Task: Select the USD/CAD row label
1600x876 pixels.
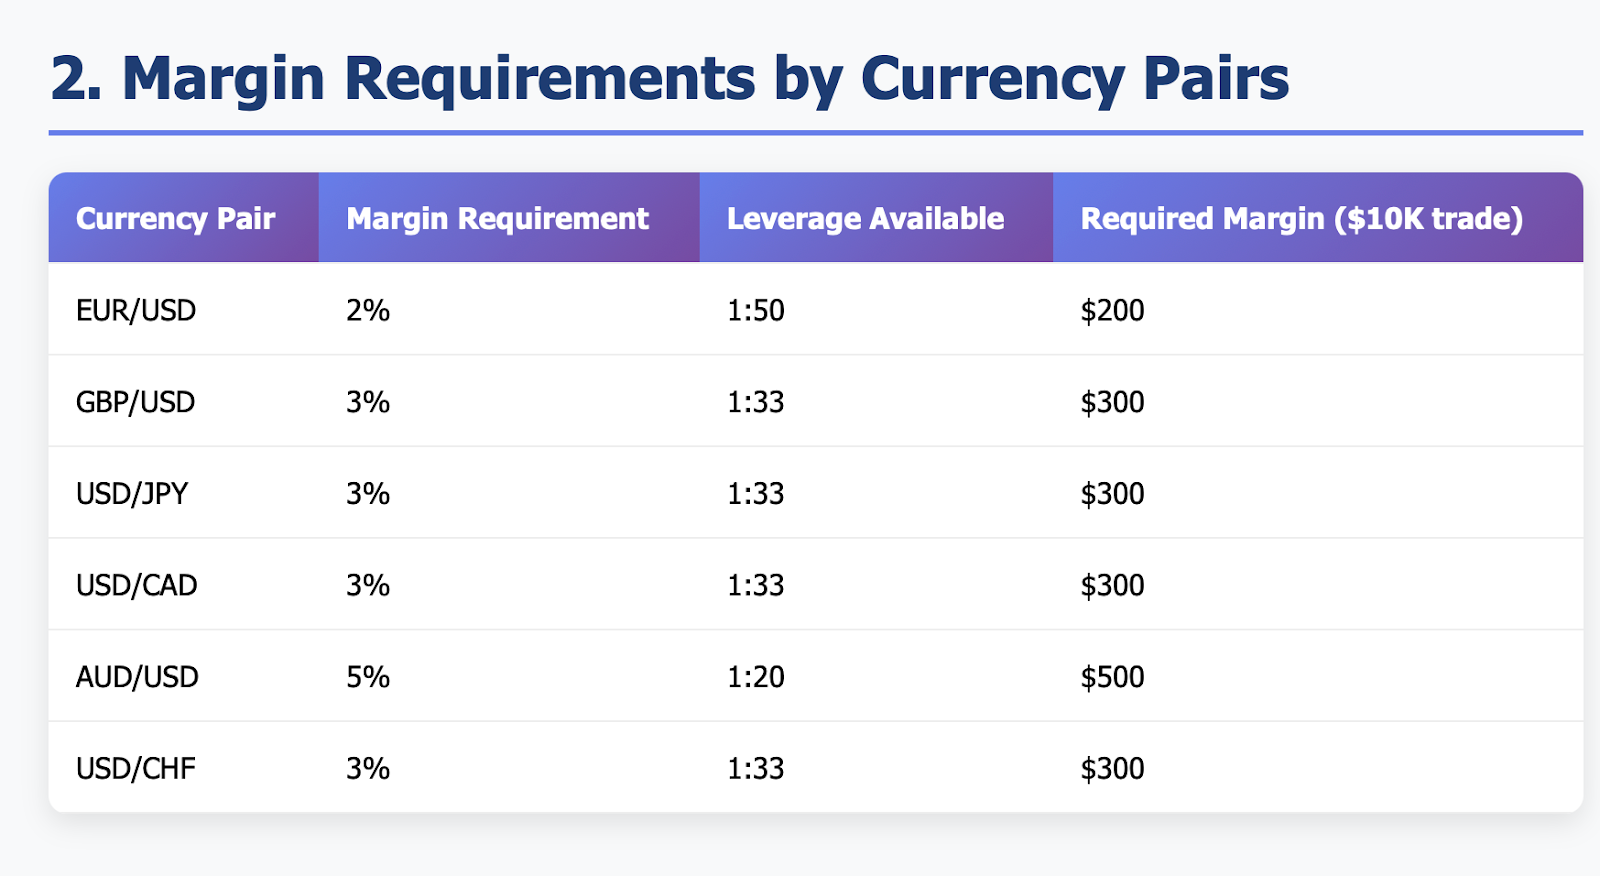Action: 137,585
